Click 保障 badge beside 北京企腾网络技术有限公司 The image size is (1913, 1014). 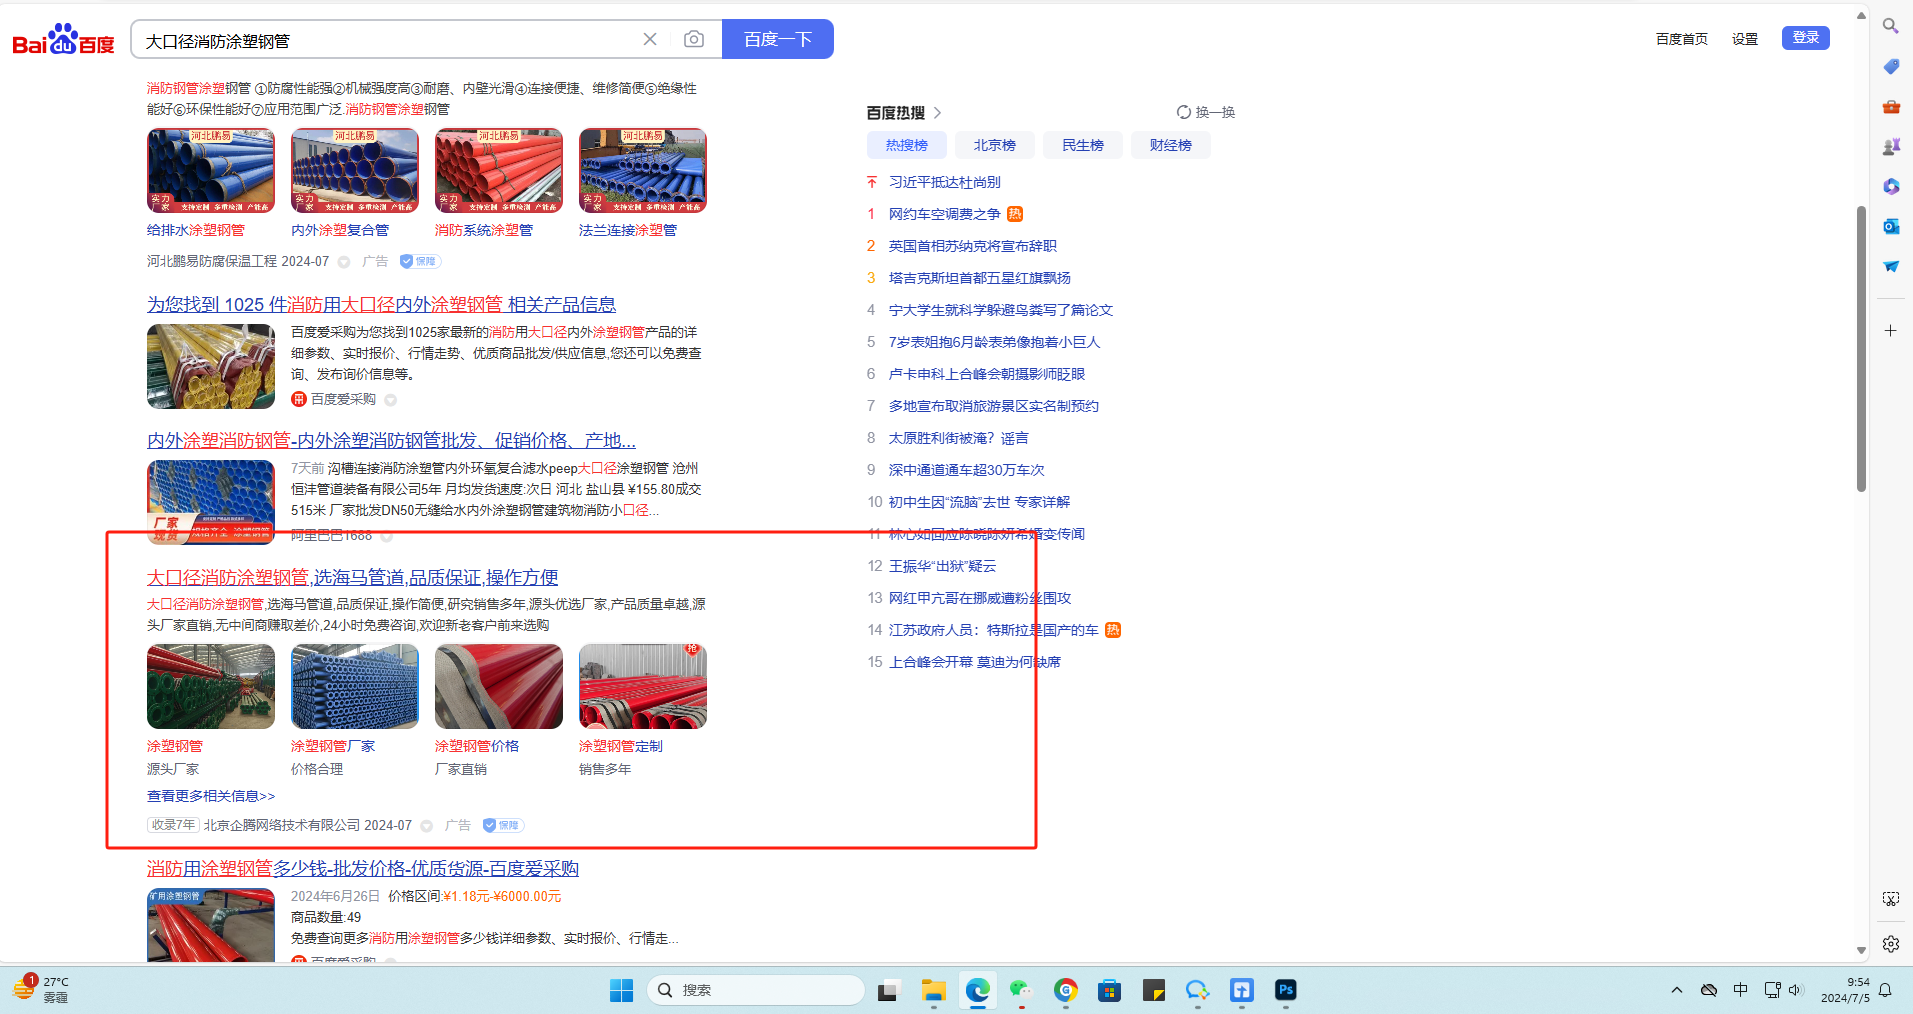(x=503, y=825)
